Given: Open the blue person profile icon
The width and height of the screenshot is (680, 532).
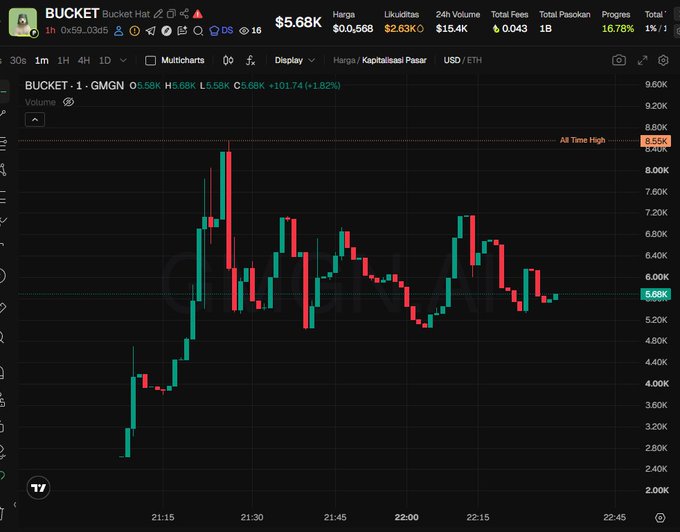Looking at the screenshot, I should click(118, 31).
